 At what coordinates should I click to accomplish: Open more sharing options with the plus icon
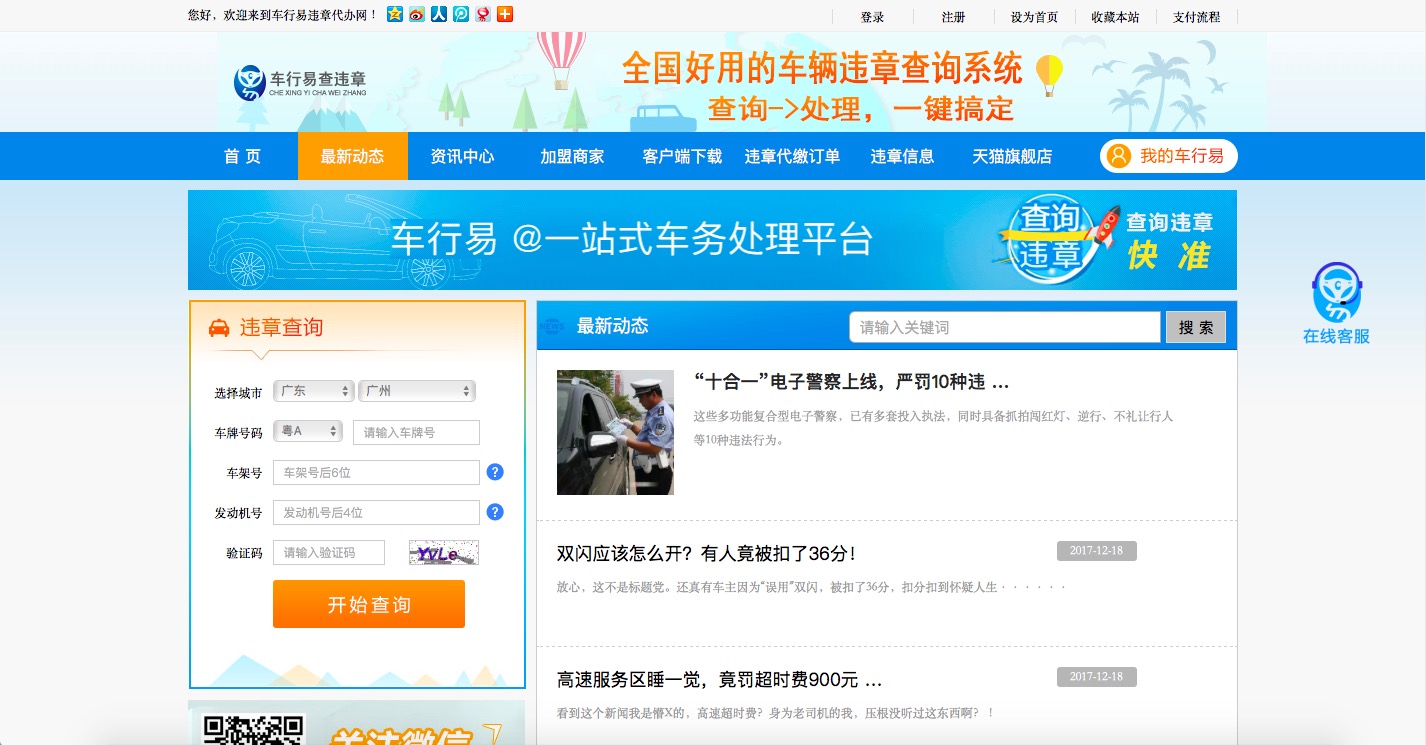point(505,14)
